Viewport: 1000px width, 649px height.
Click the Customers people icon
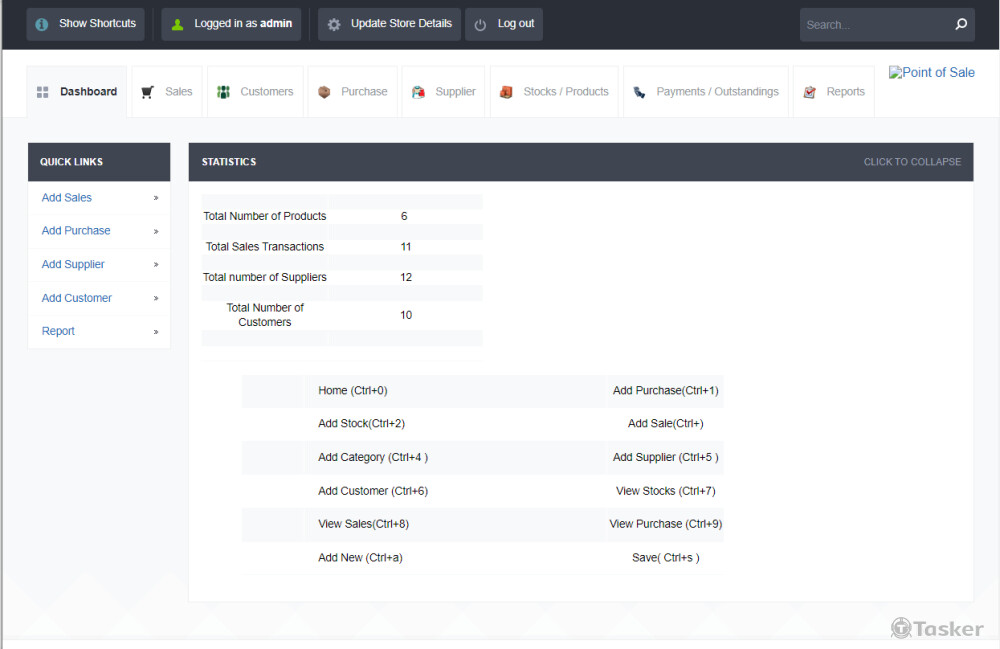(x=224, y=92)
